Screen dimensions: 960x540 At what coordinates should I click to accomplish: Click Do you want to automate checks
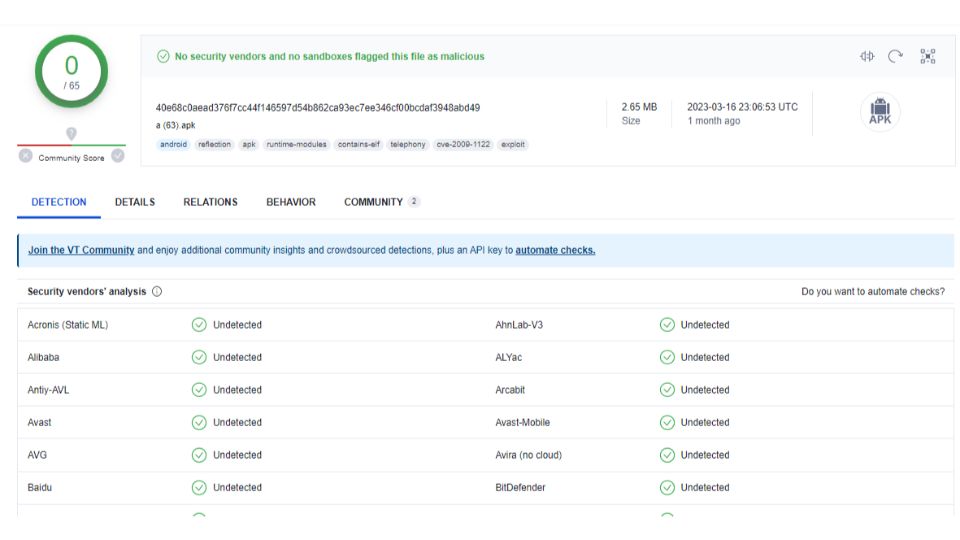[873, 291]
